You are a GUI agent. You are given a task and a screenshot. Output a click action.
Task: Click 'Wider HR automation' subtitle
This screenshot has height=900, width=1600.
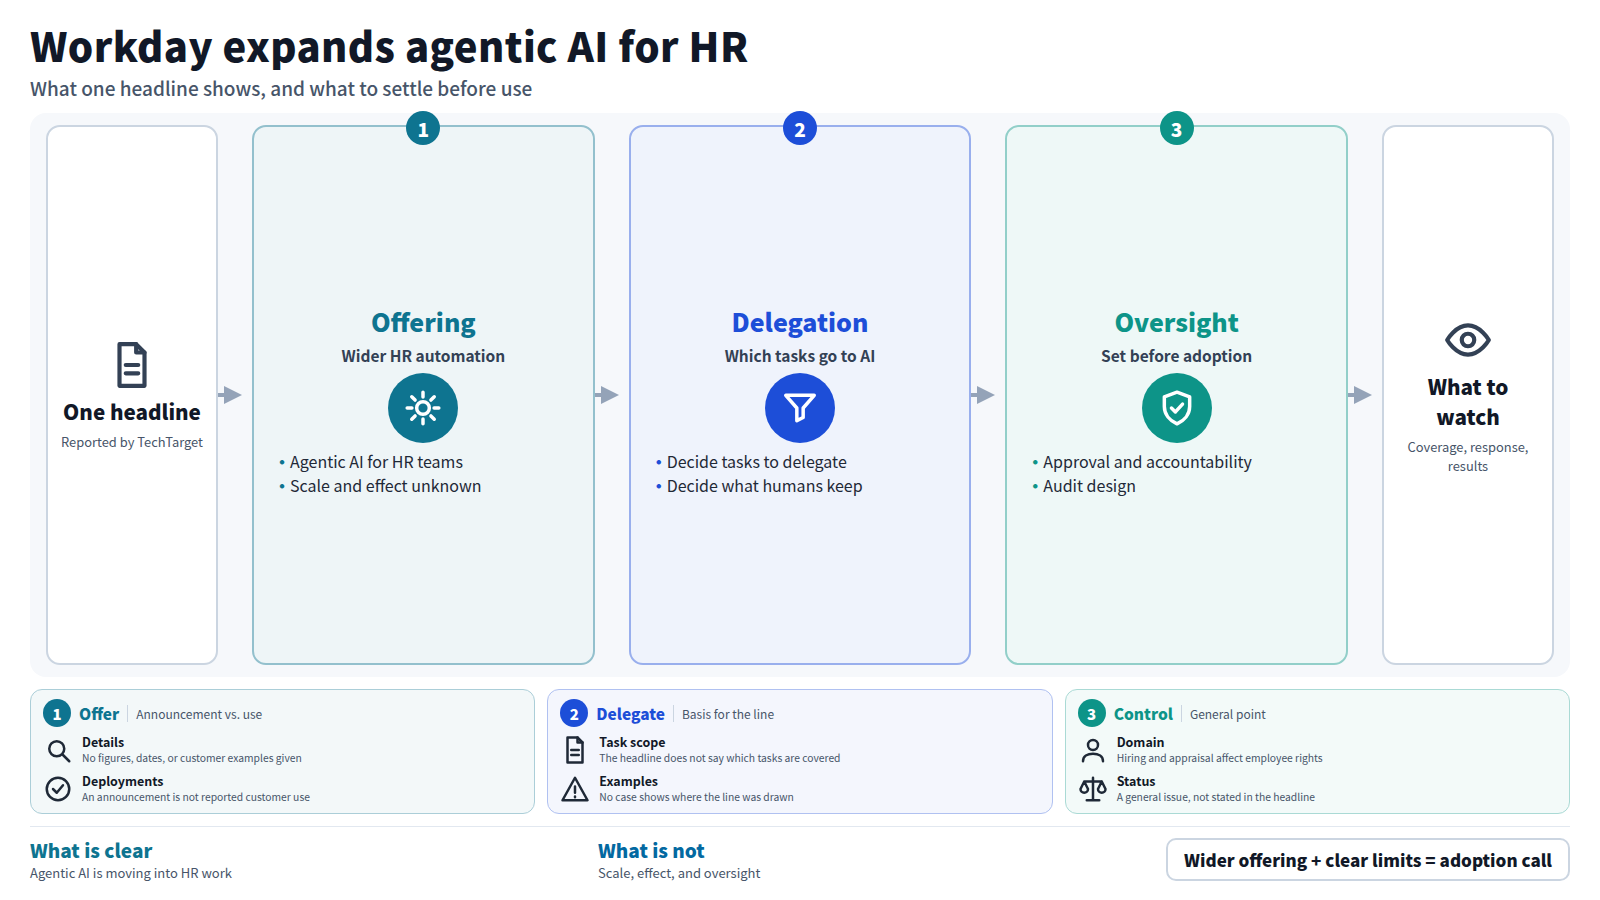[x=423, y=356]
